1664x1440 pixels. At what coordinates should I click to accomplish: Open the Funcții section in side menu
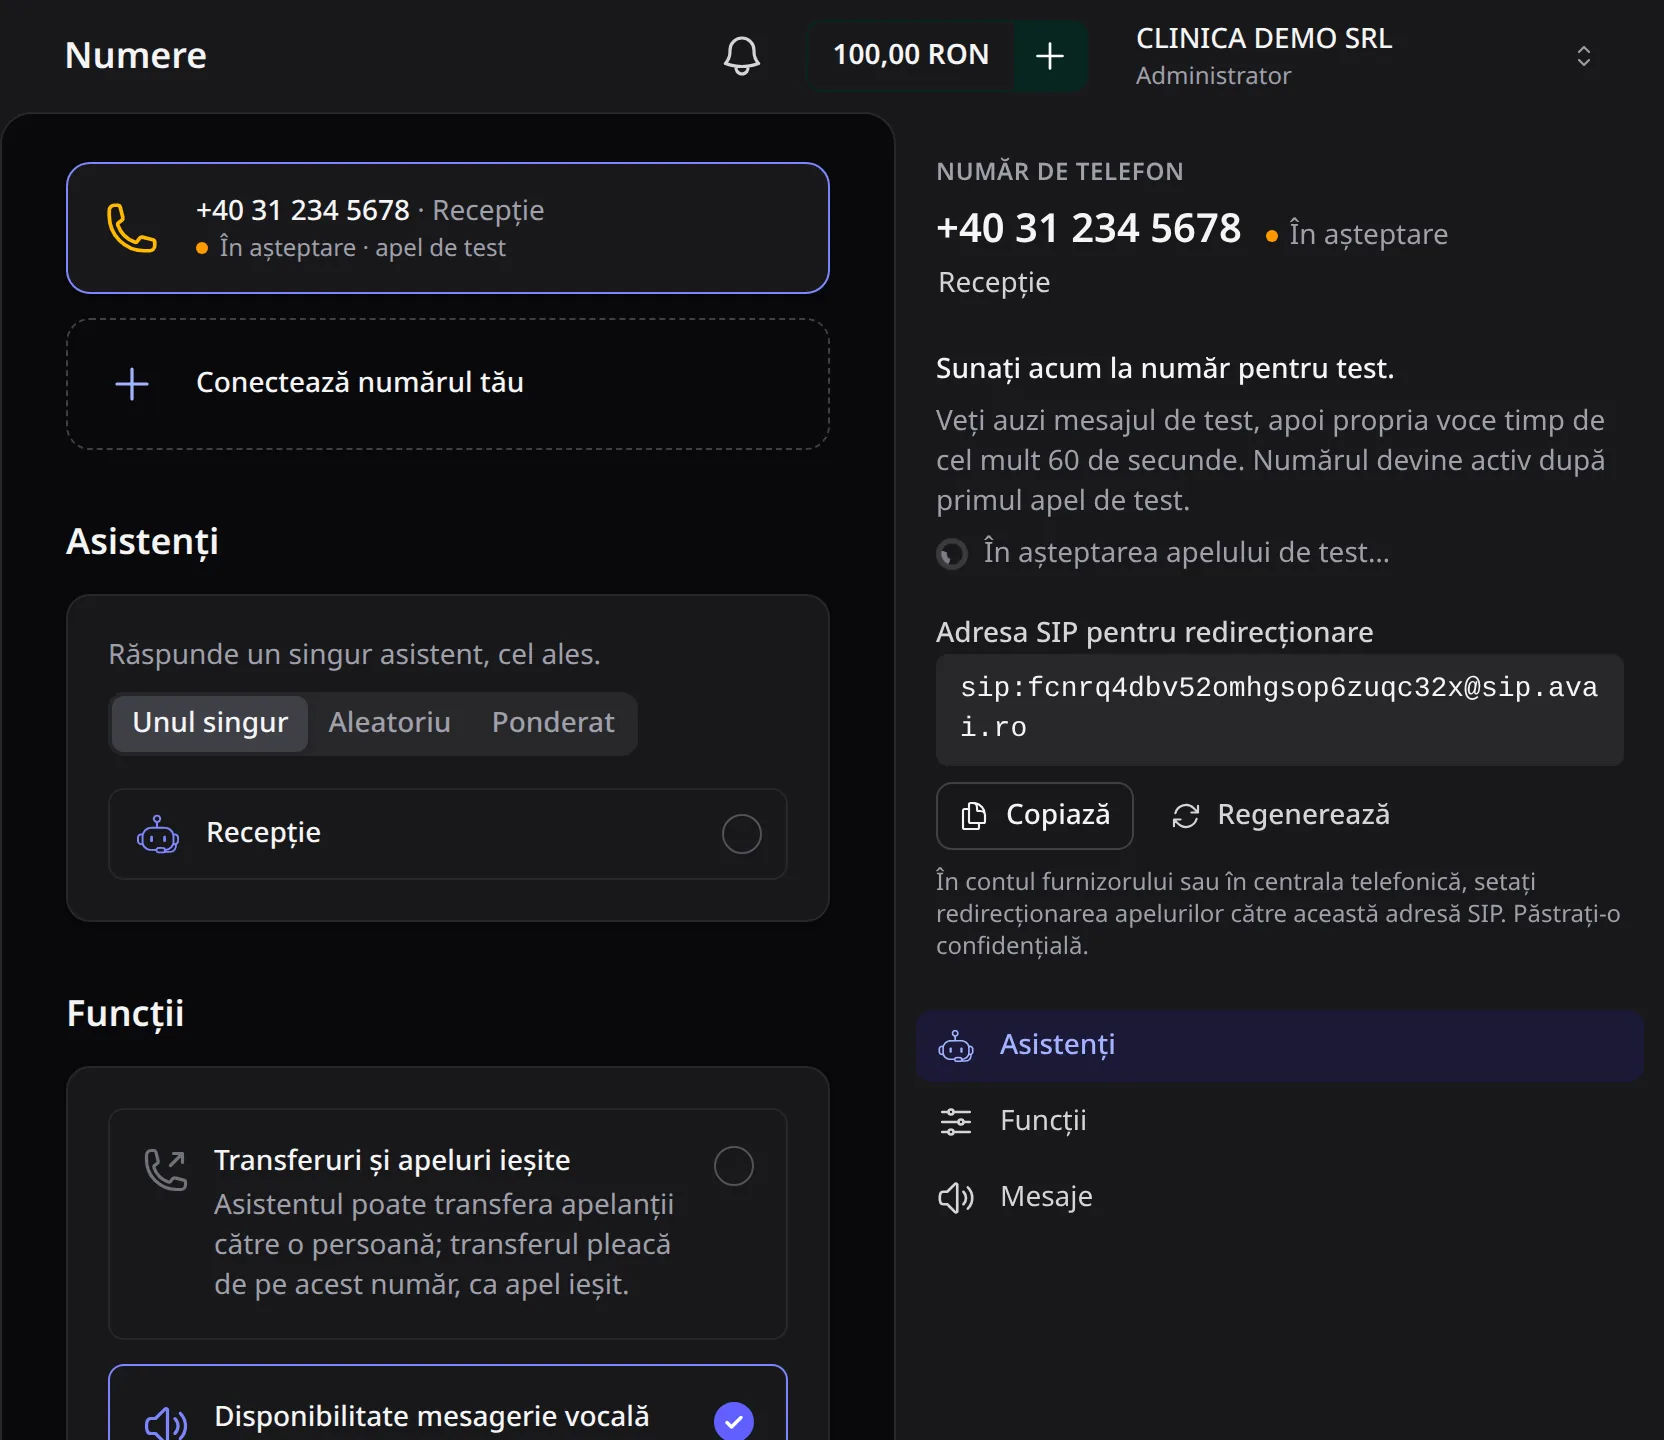click(x=1280, y=1122)
